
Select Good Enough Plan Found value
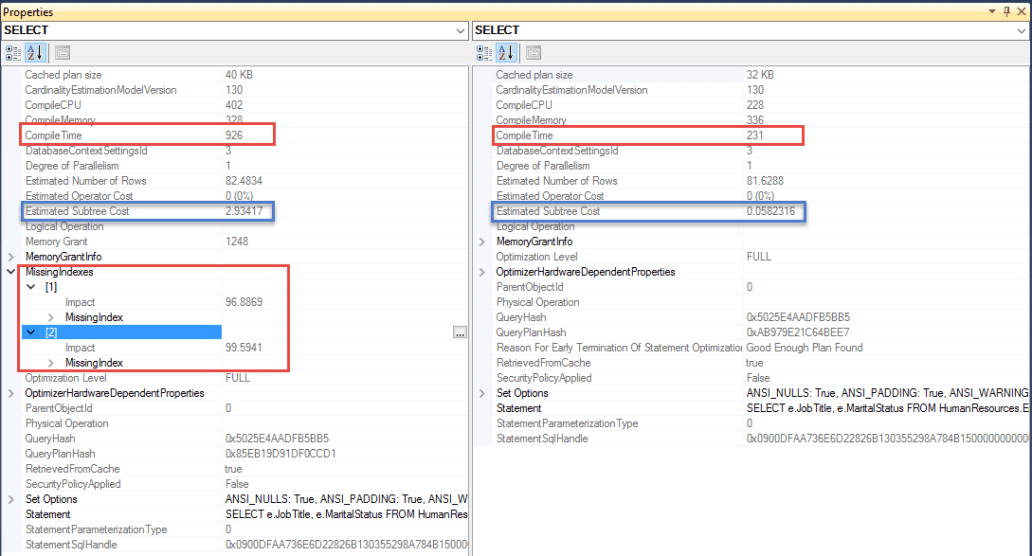[x=804, y=347]
